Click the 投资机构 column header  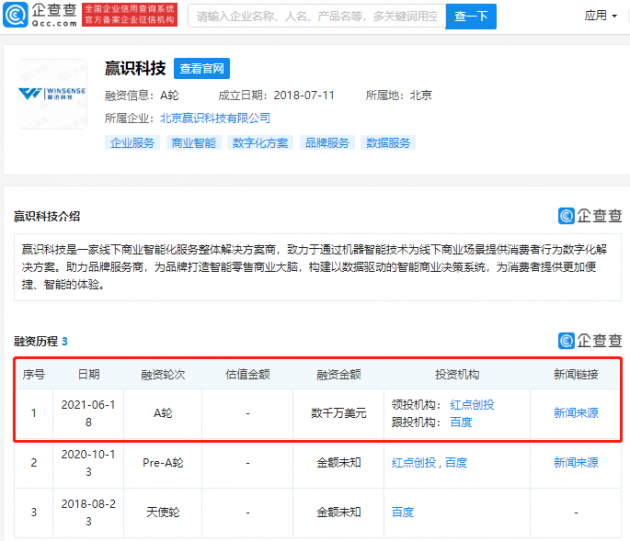pos(457,375)
